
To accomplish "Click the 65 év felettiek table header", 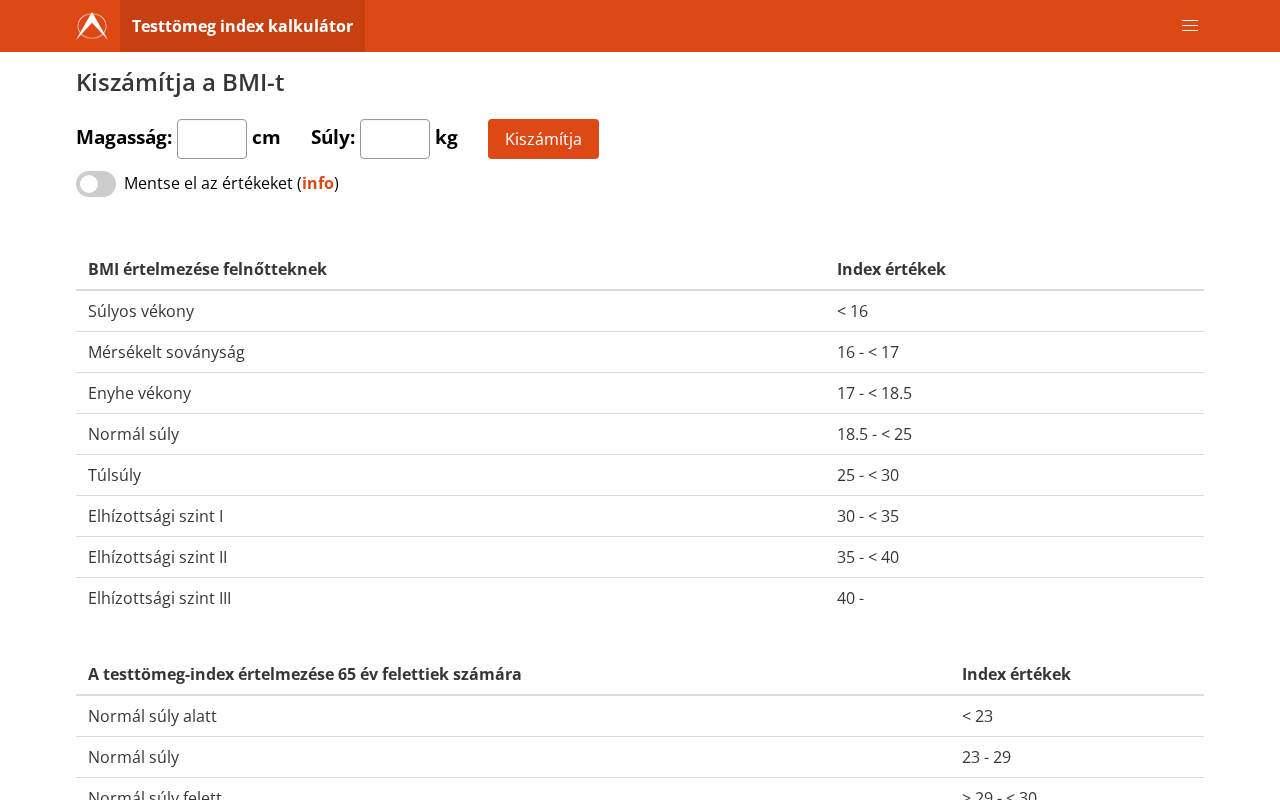I will (305, 674).
